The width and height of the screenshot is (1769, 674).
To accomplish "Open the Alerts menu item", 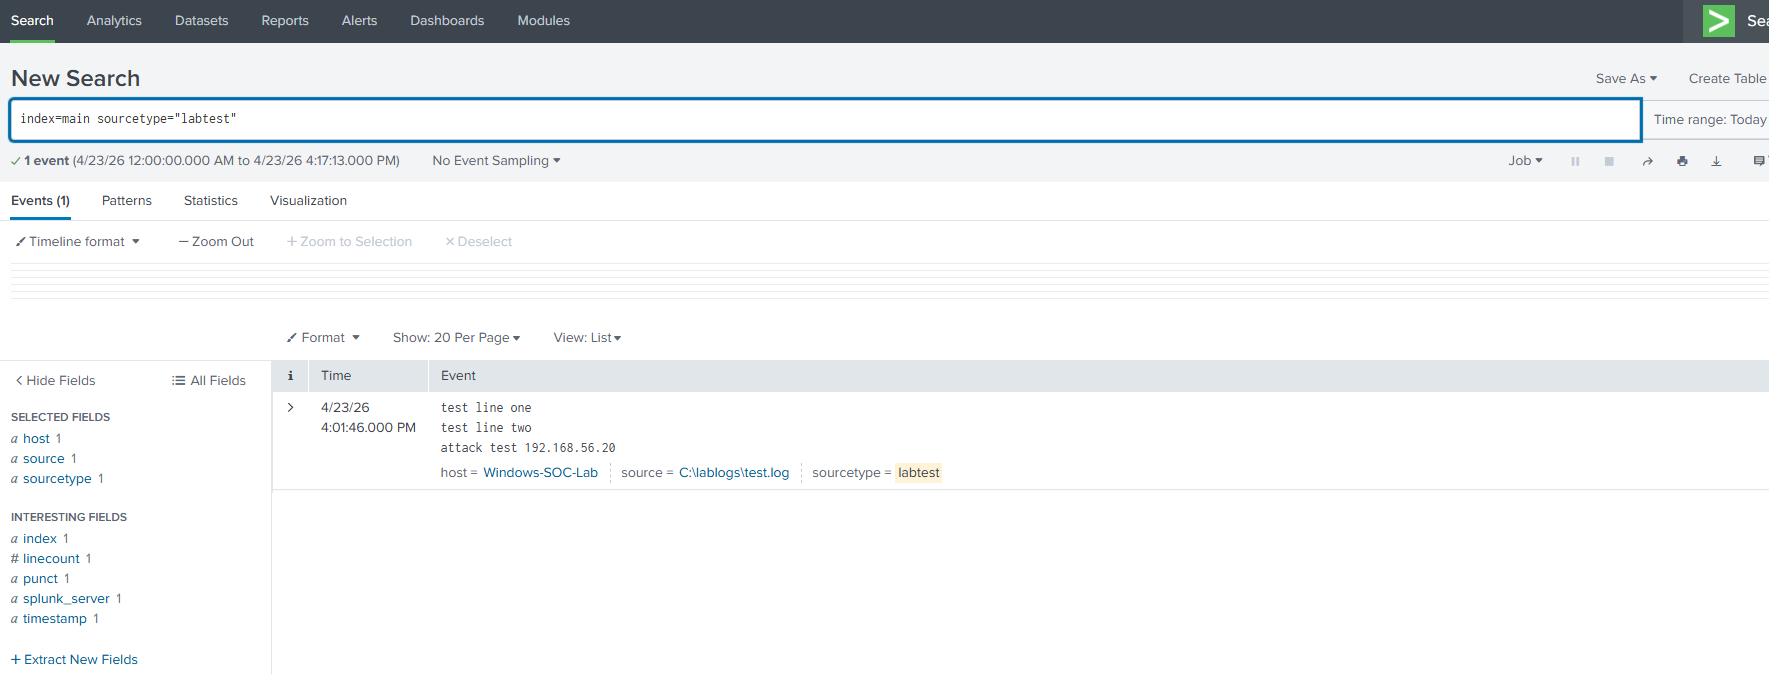I will tap(359, 21).
